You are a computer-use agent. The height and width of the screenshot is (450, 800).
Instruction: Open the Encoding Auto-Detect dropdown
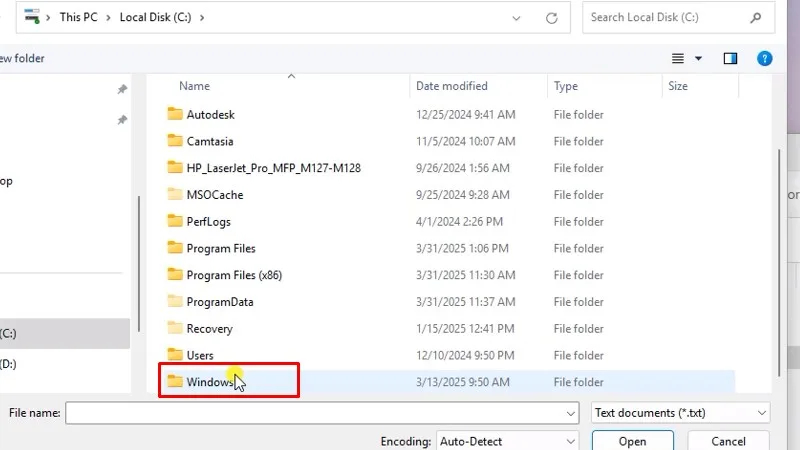(x=507, y=441)
